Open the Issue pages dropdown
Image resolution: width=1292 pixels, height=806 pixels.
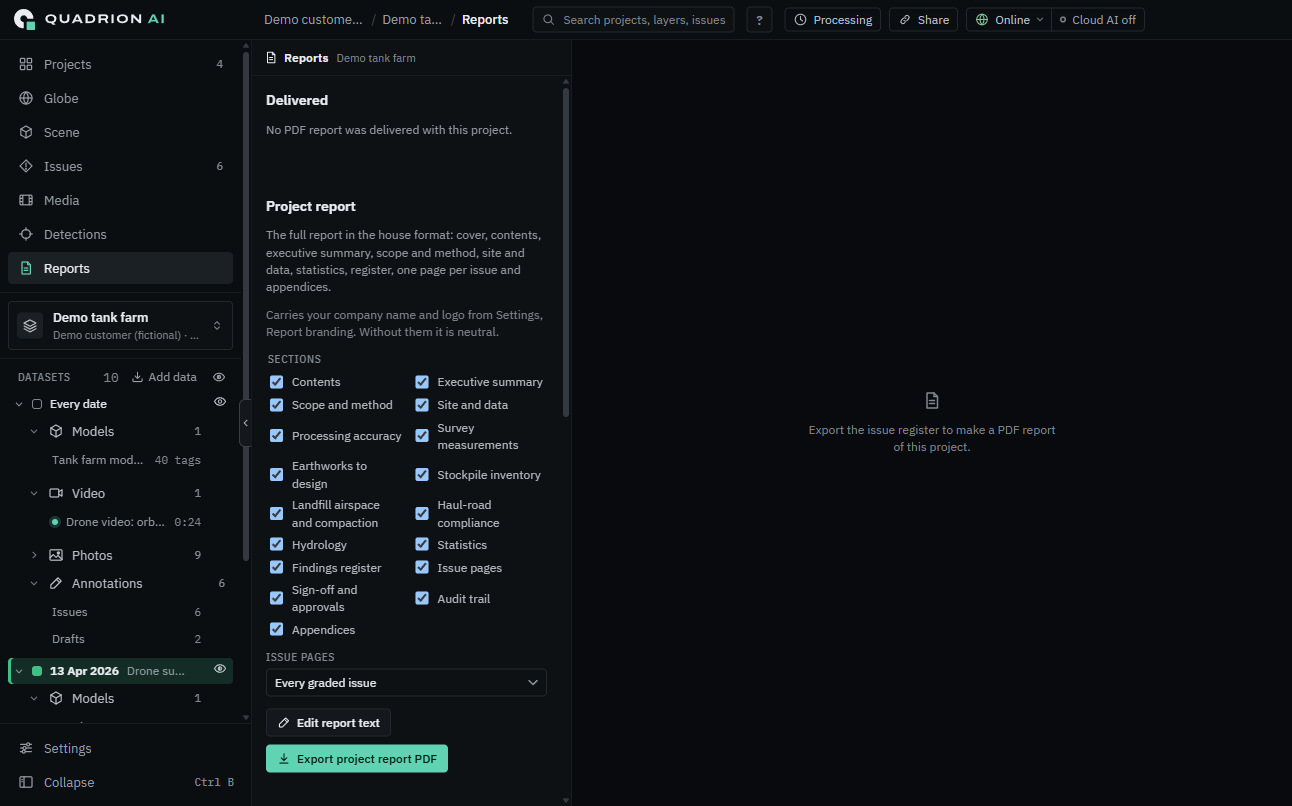pos(406,683)
